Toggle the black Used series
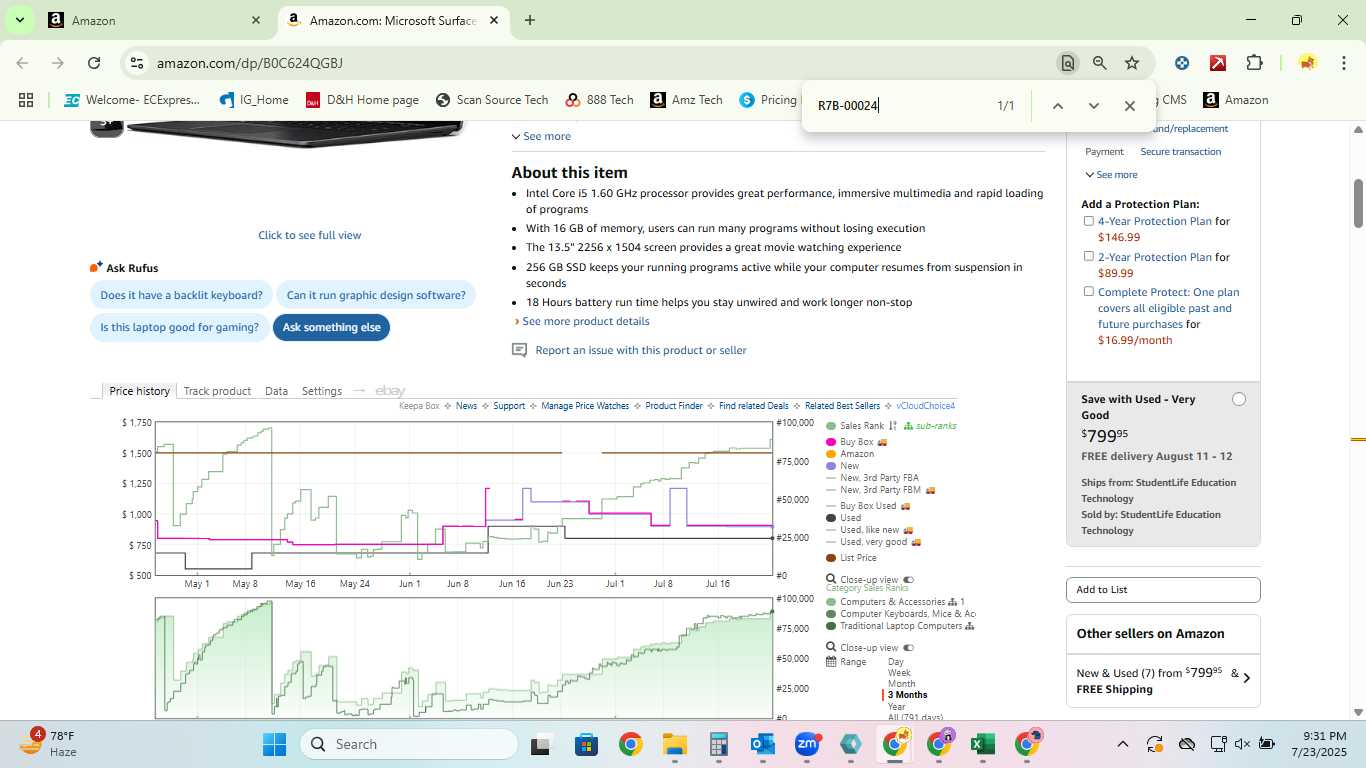 coord(843,518)
